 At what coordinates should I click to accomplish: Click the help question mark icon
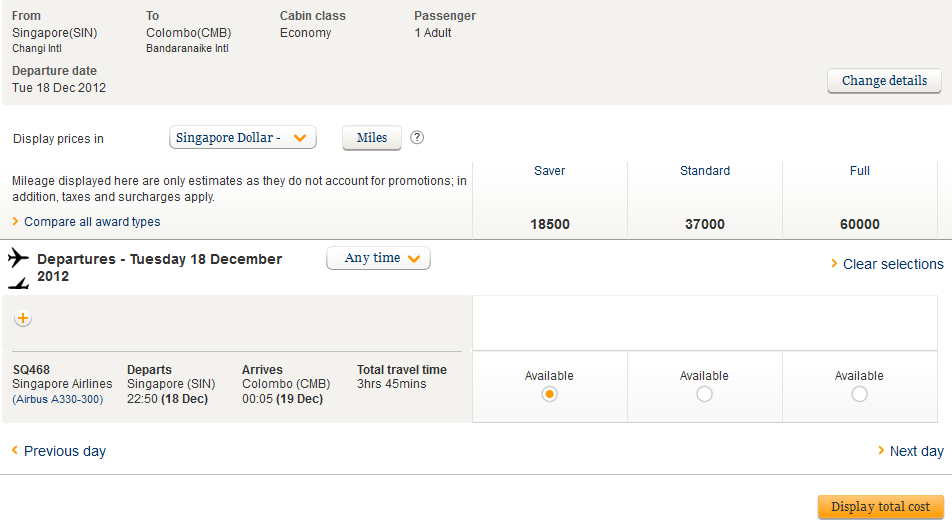(417, 138)
